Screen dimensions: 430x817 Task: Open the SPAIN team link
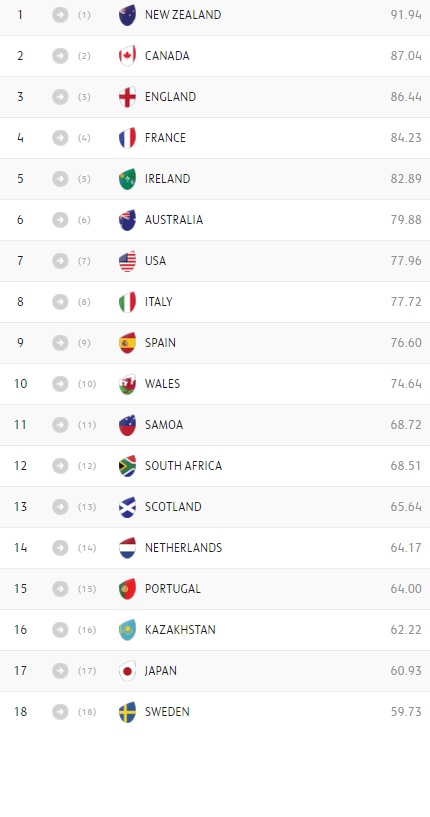click(x=160, y=343)
